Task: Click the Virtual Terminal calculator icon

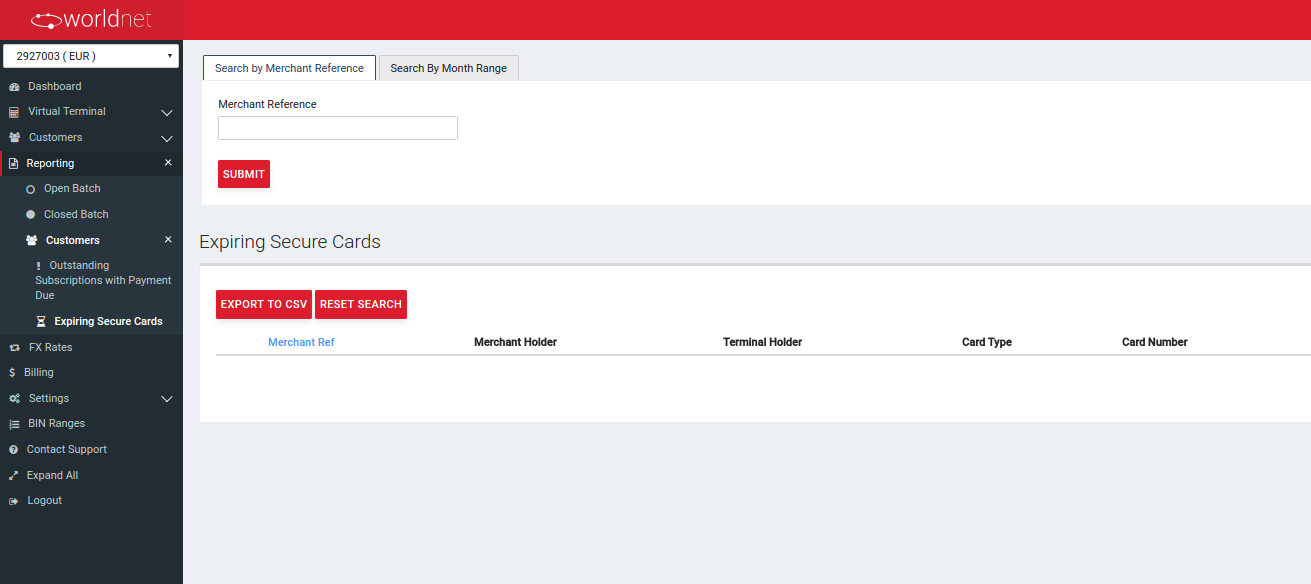Action: point(14,112)
